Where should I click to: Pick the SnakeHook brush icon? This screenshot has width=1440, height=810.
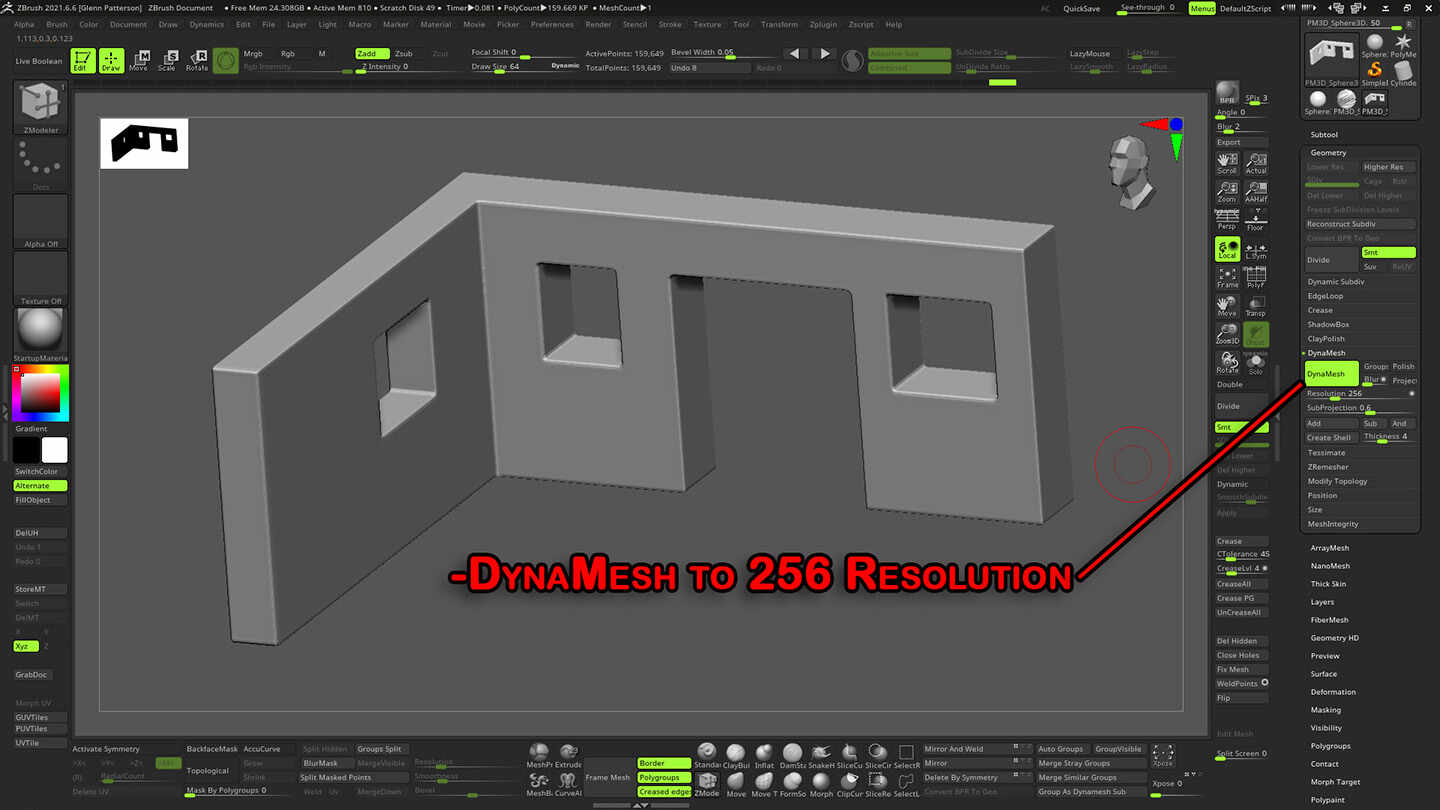coord(822,751)
